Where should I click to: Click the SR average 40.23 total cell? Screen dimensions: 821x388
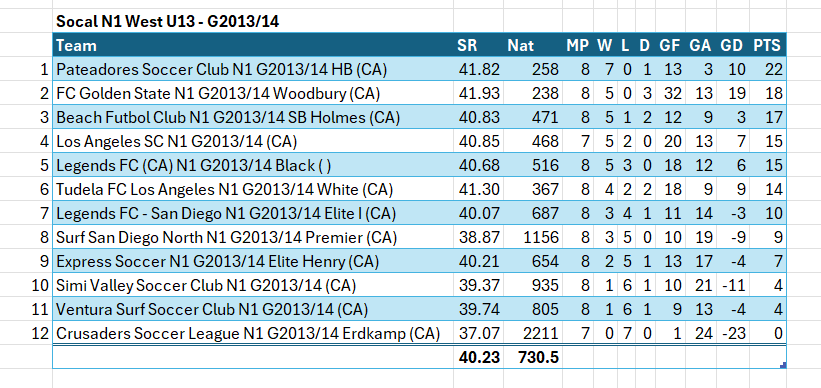coord(478,358)
